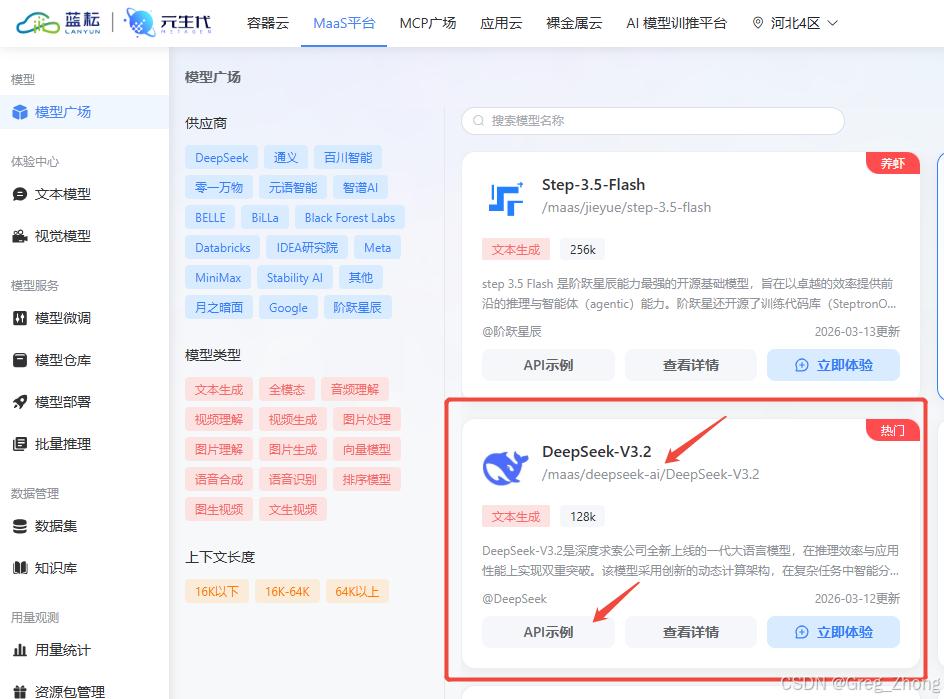Click the camera icon beside 视觉模型
This screenshot has height=699, width=944.
[20, 236]
